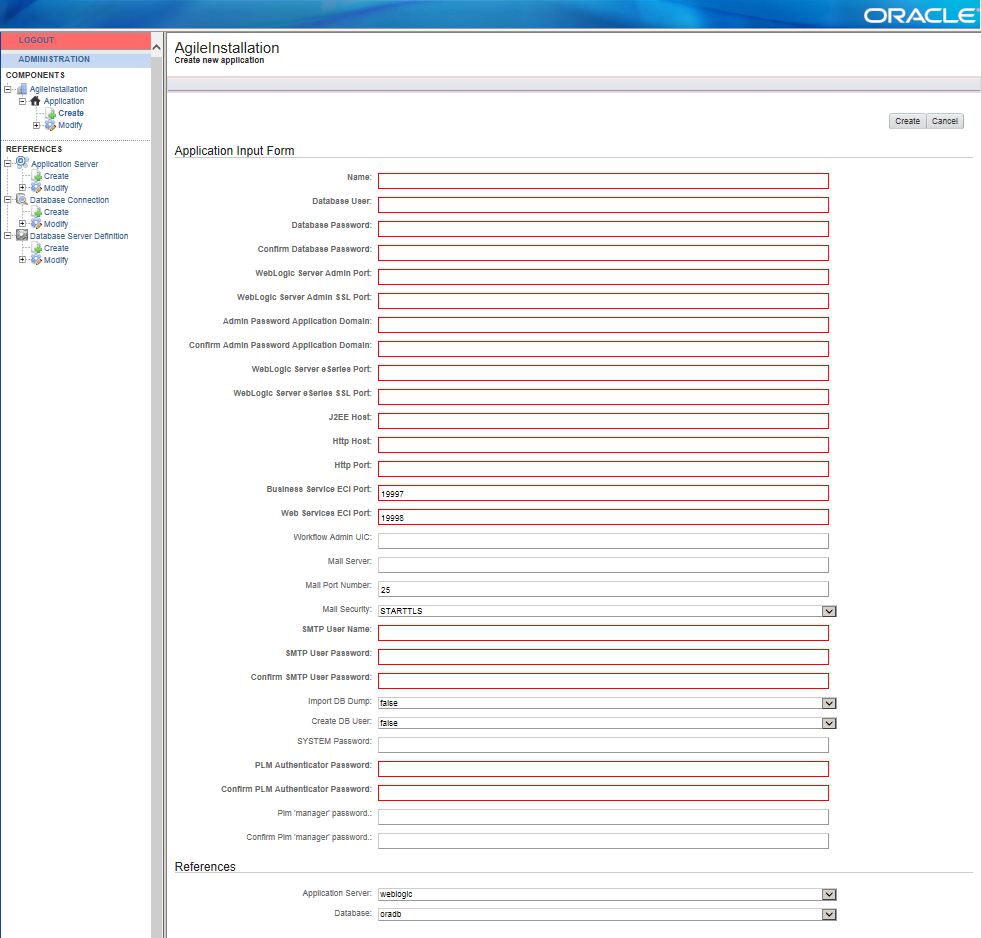982x938 pixels.
Task: Focus the J2EE Host input field
Action: (x=603, y=421)
